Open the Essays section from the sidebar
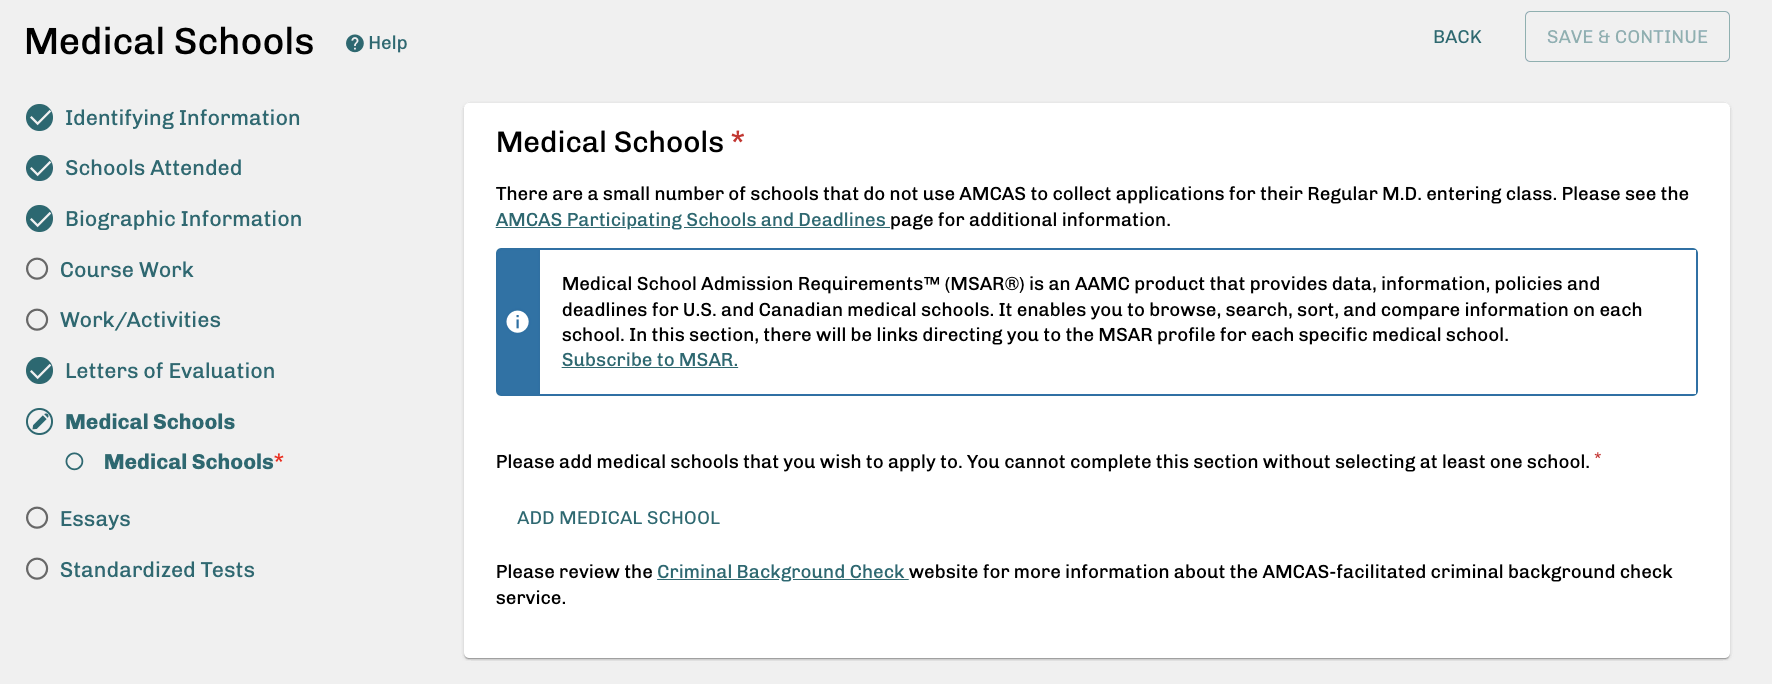 point(96,518)
